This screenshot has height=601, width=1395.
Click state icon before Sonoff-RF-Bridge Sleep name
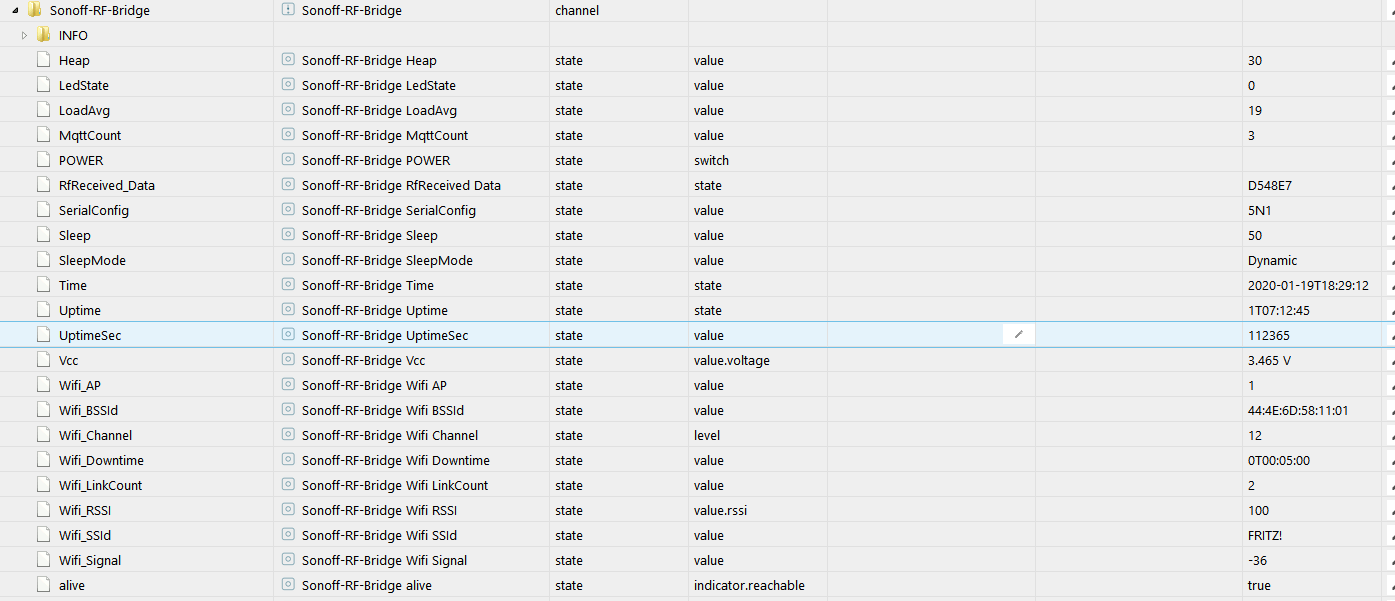(289, 235)
